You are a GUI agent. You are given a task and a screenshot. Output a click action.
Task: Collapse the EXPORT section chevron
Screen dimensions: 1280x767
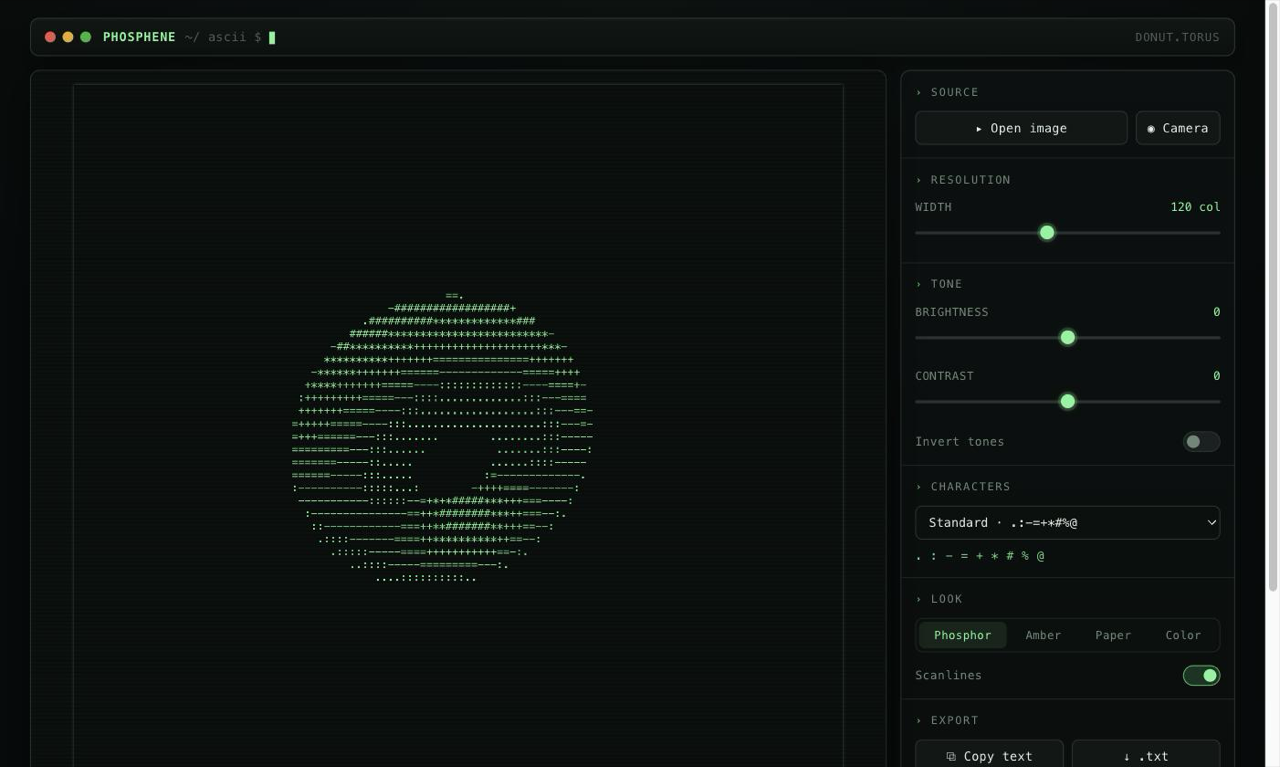(919, 720)
